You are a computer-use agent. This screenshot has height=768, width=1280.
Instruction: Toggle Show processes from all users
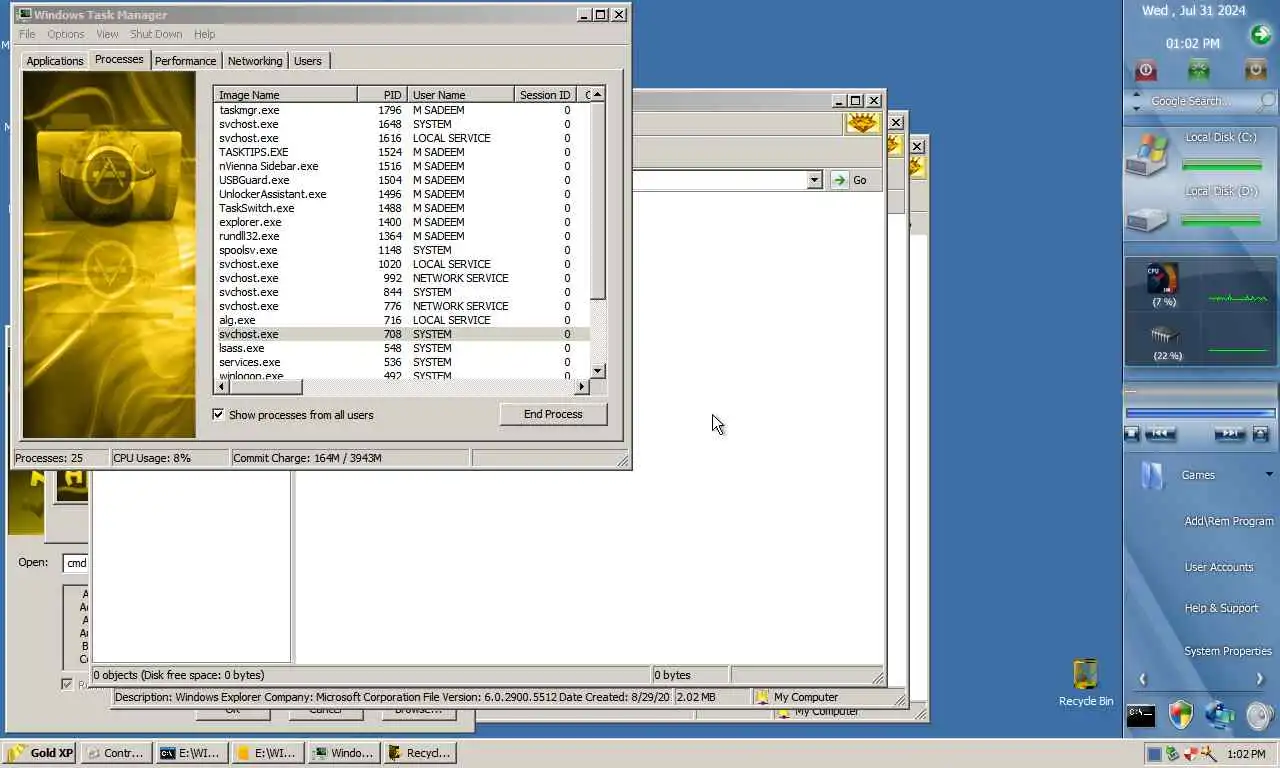(x=218, y=414)
